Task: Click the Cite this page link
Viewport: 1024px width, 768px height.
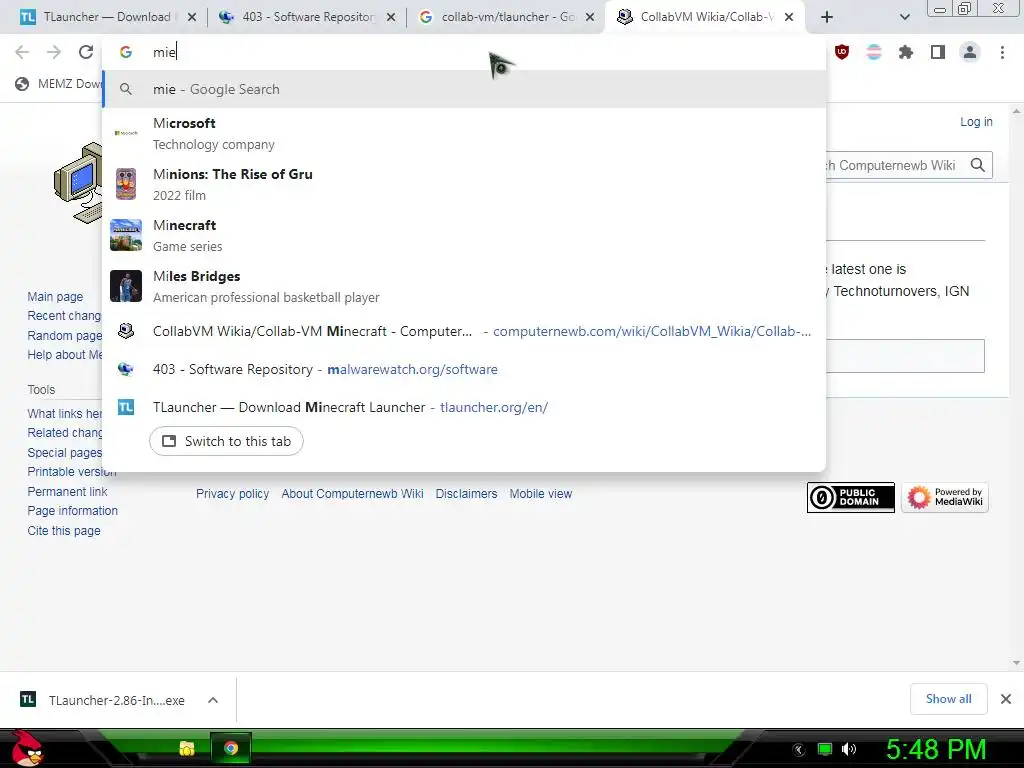Action: pos(64,531)
